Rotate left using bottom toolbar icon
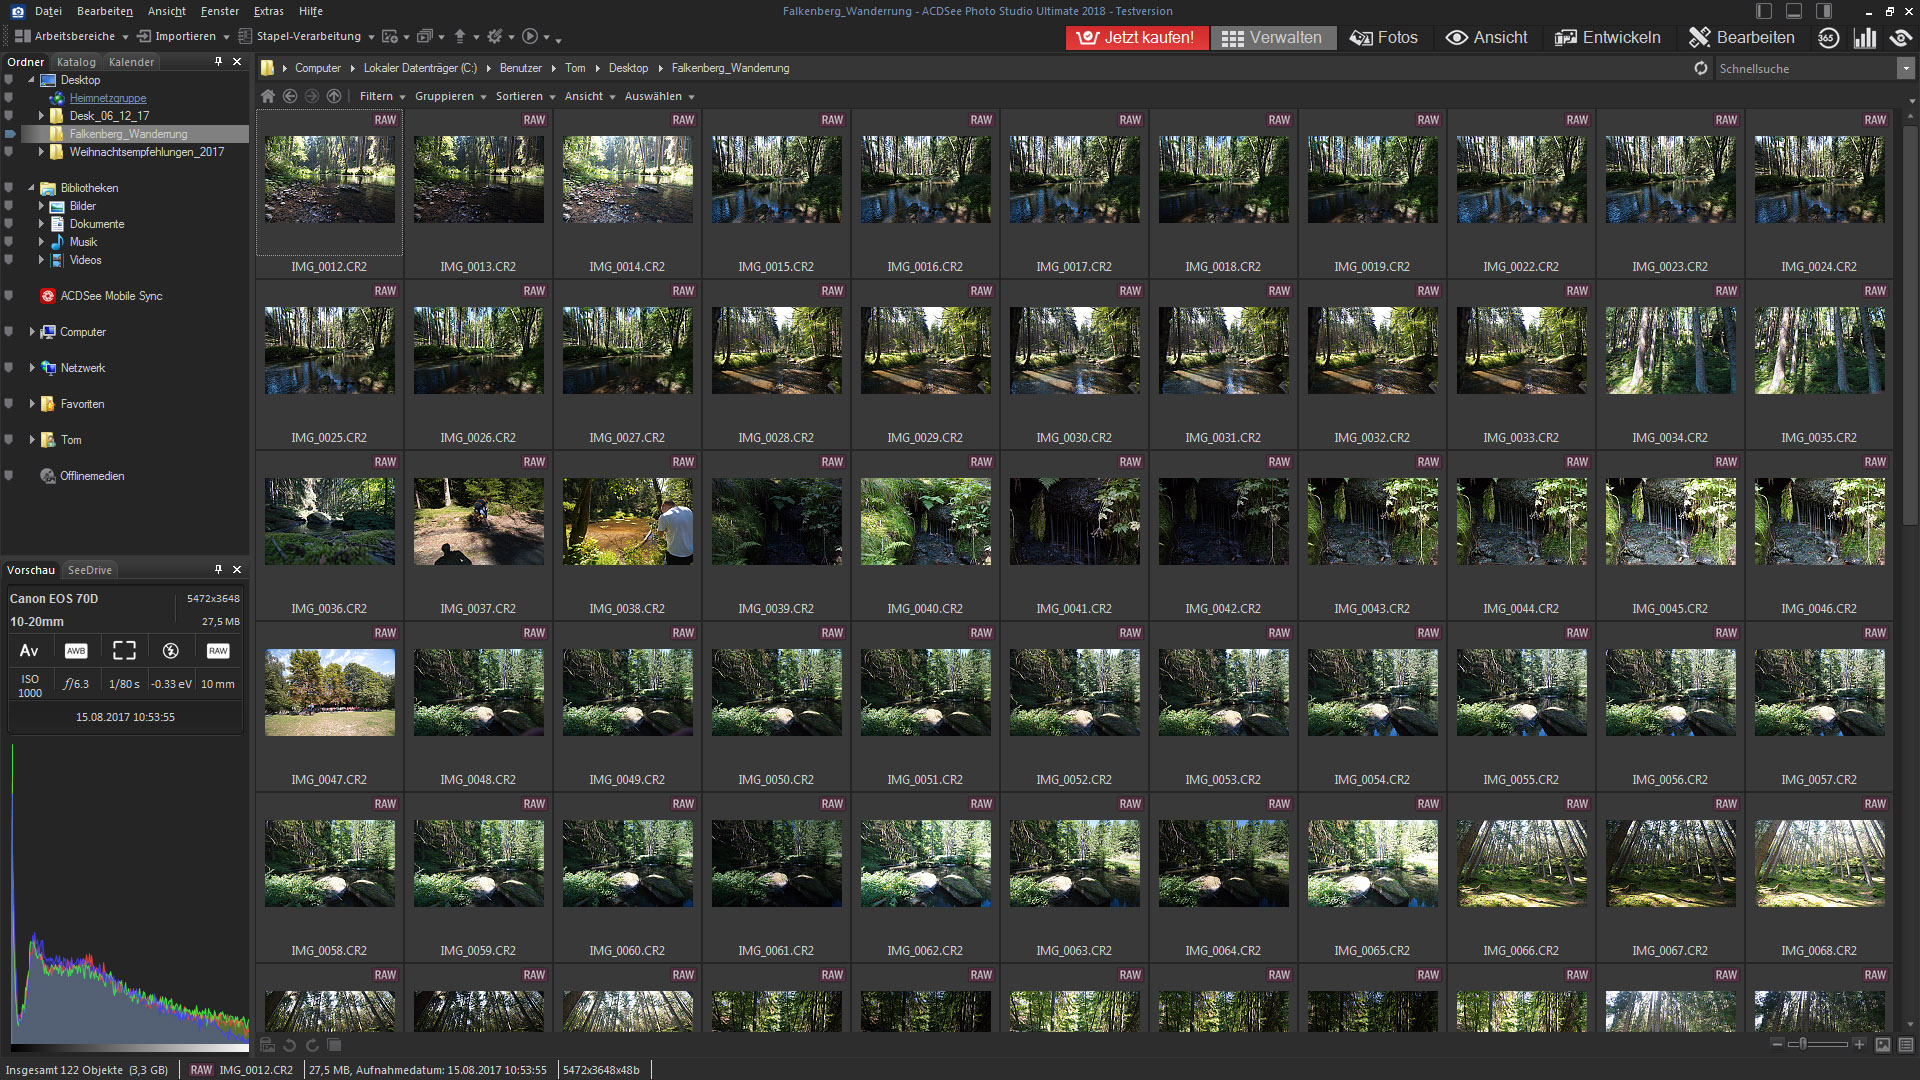The width and height of the screenshot is (1920, 1080). [x=290, y=1045]
